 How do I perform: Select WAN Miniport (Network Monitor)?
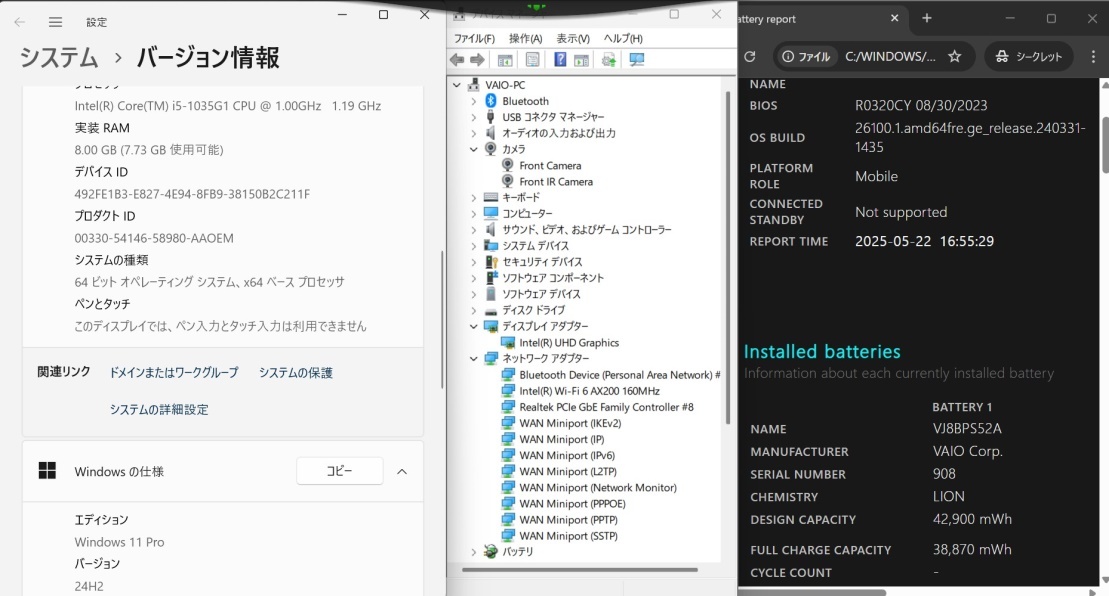pyautogui.click(x=598, y=488)
